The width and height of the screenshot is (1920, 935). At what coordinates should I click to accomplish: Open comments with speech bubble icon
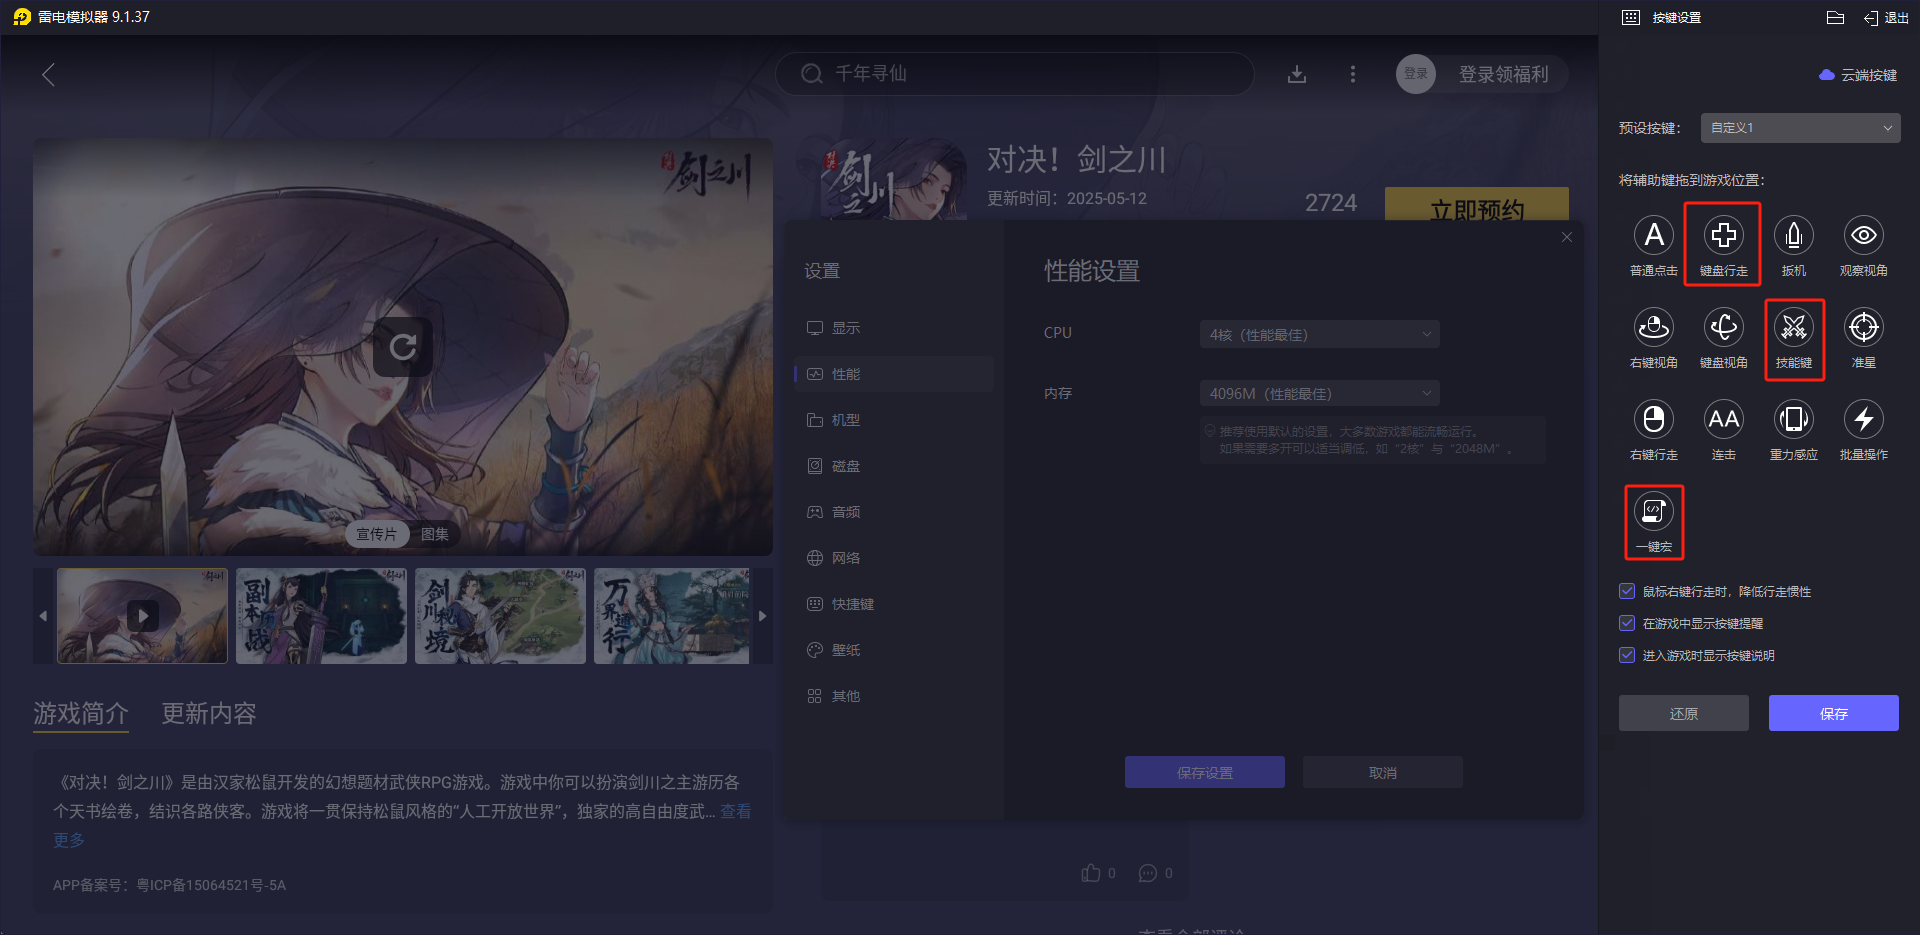[x=1148, y=873]
